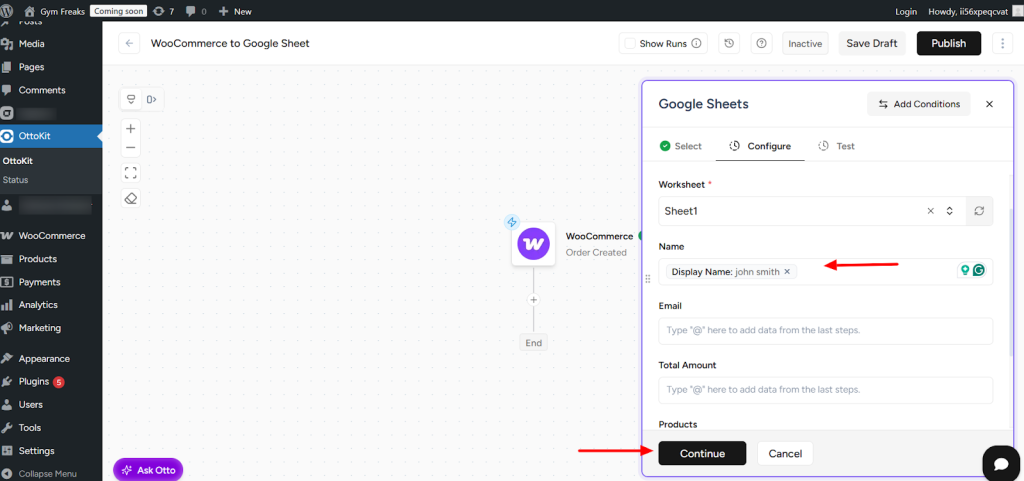Click the Publish button
1024x481 pixels.
coord(948,43)
